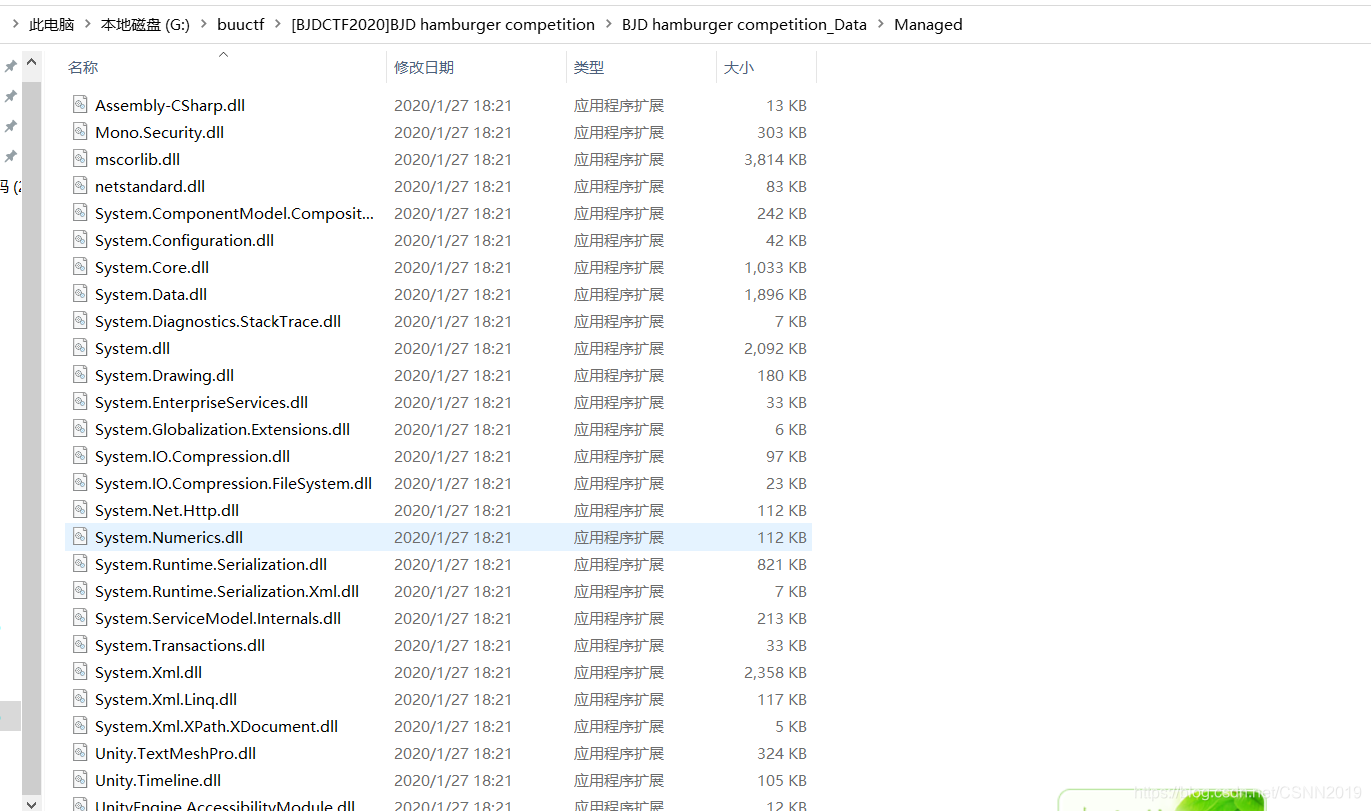This screenshot has height=811, width=1371.
Task: Click the 2,358 KB size value
Action: pyautogui.click(x=775, y=672)
